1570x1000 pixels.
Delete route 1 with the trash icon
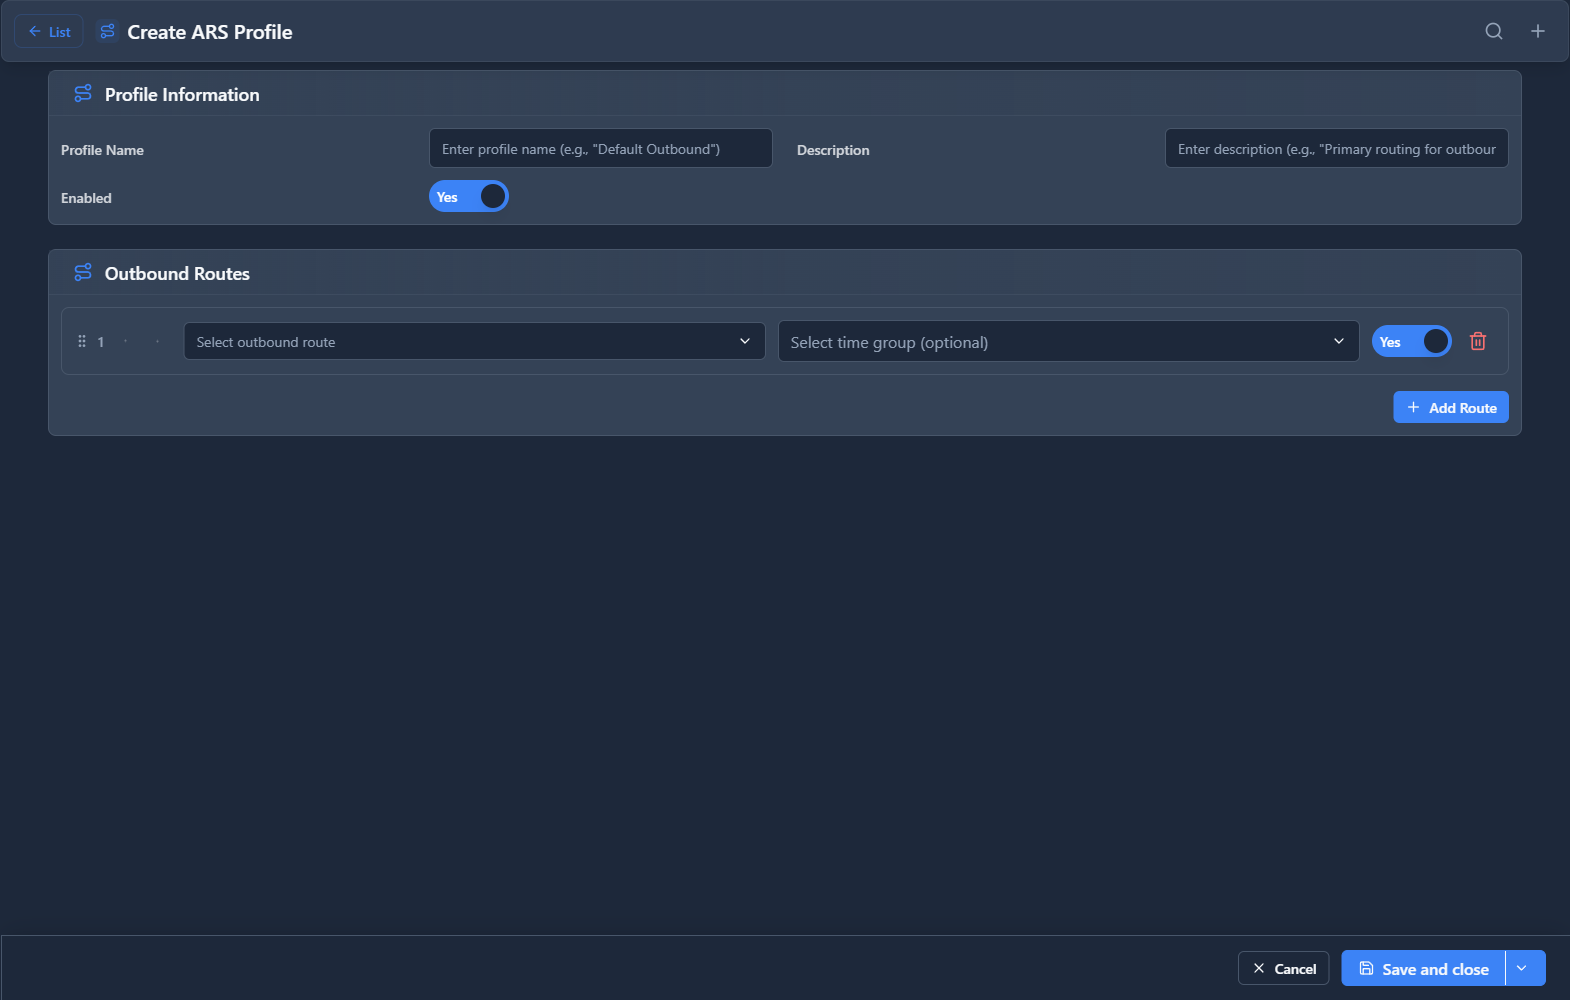1477,342
